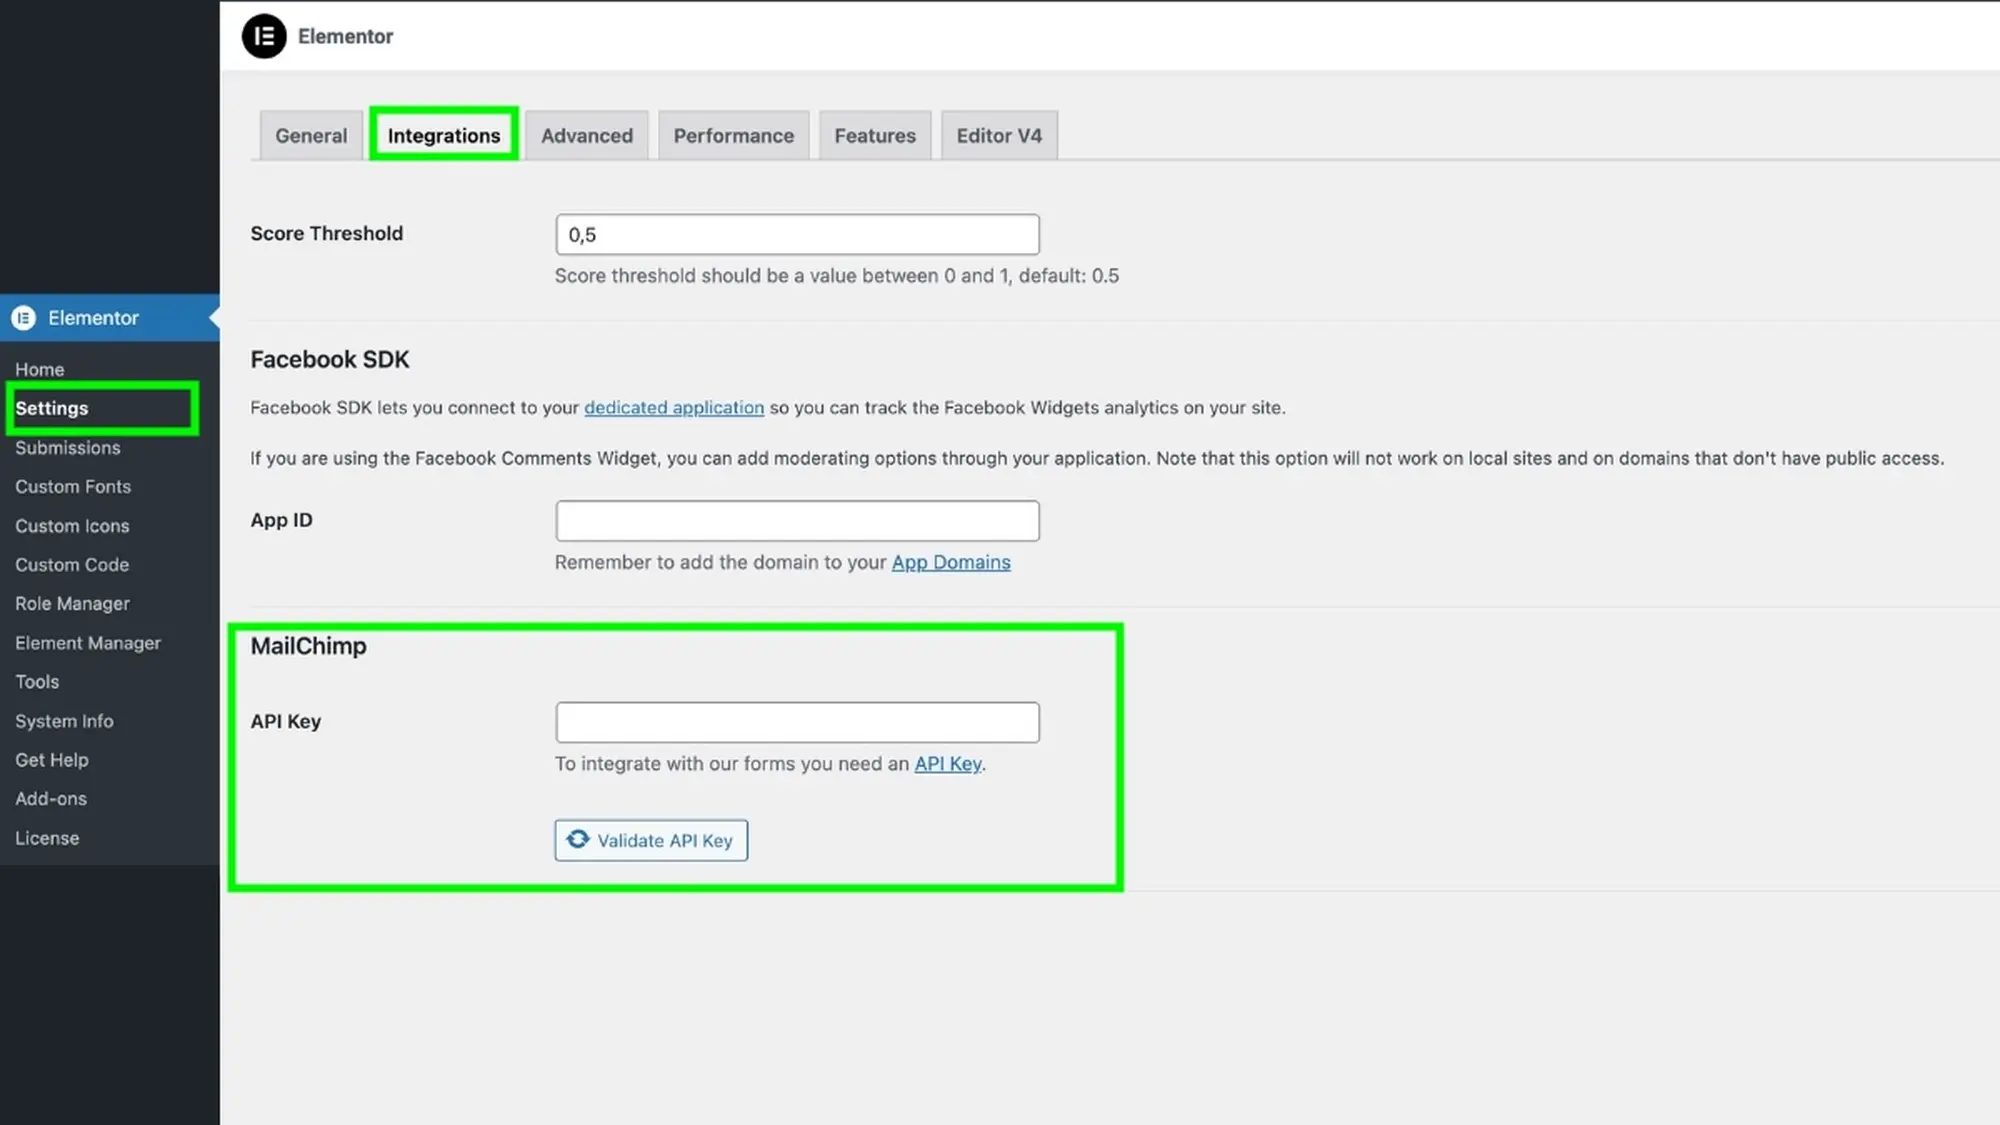Click the Elementor title text in header
2000x1125 pixels.
[x=345, y=36]
